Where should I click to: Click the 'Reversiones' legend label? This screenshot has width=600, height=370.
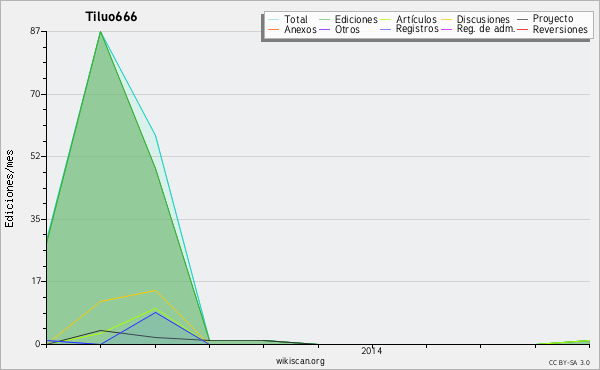560,29
